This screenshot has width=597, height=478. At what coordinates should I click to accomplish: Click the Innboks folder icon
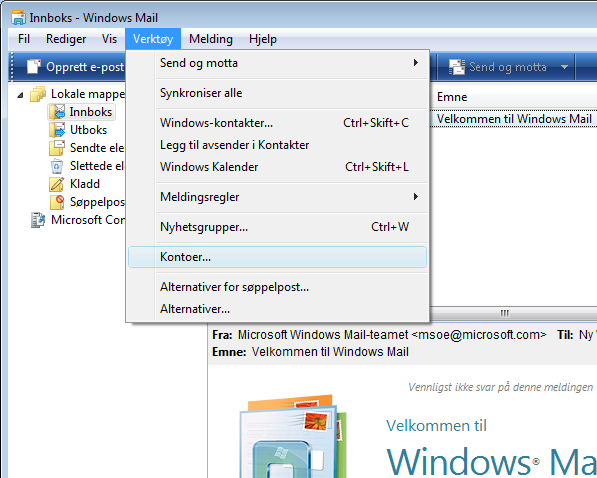(x=57, y=112)
